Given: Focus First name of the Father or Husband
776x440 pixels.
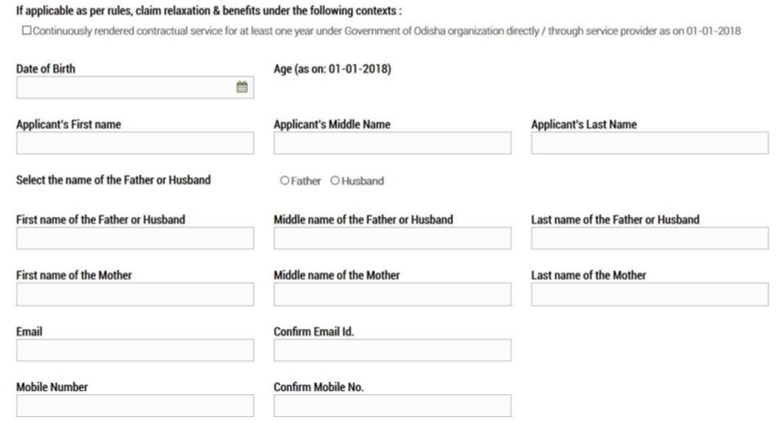Looking at the screenshot, I should point(135,238).
